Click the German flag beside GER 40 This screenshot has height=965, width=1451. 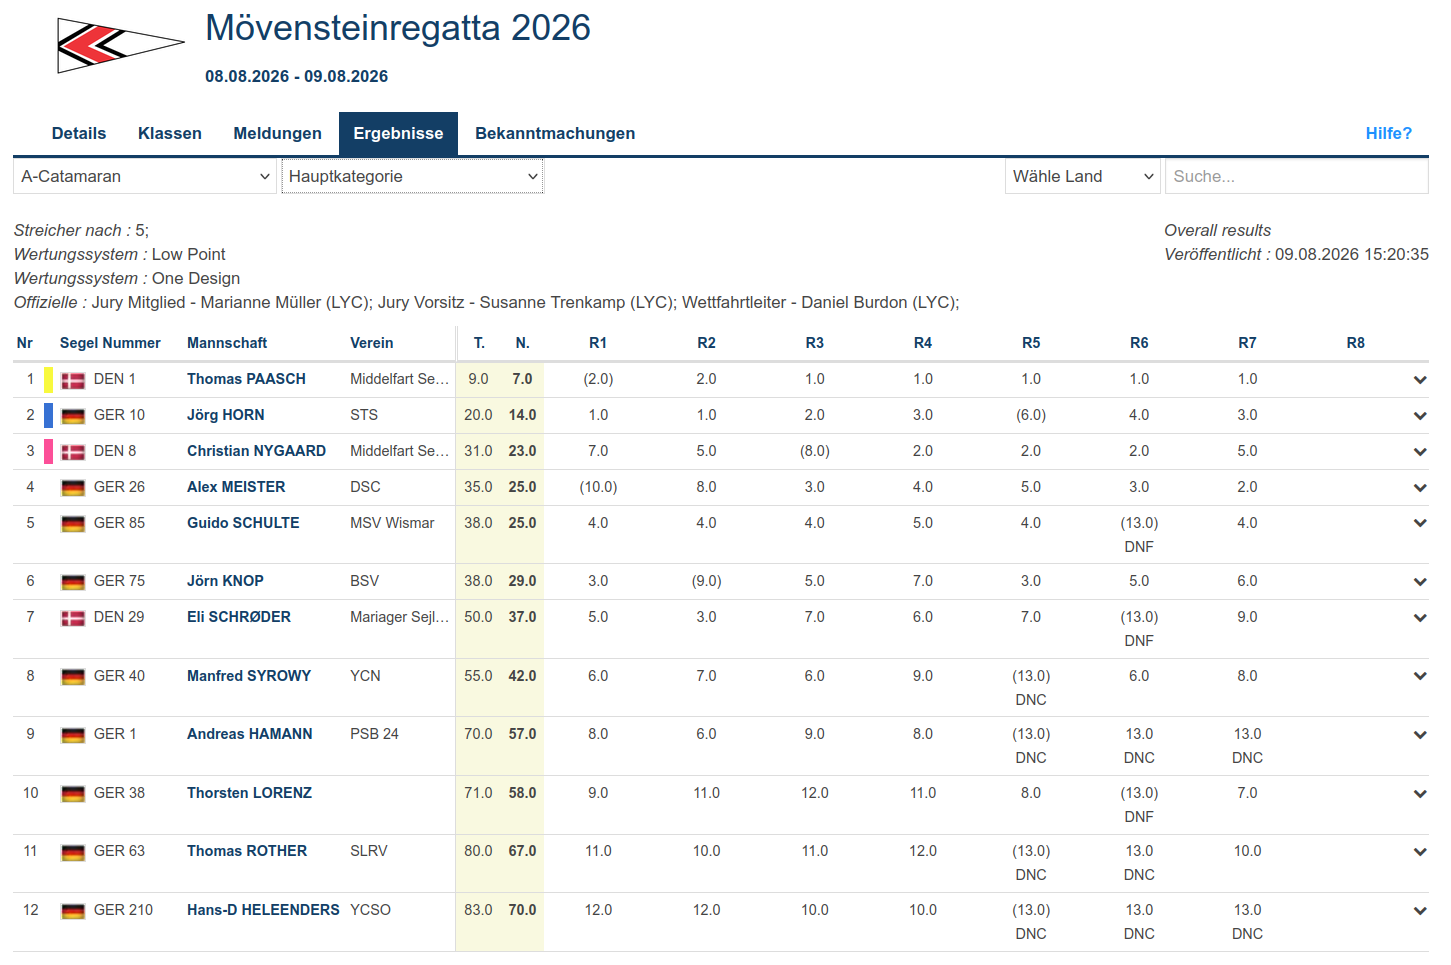click(73, 677)
